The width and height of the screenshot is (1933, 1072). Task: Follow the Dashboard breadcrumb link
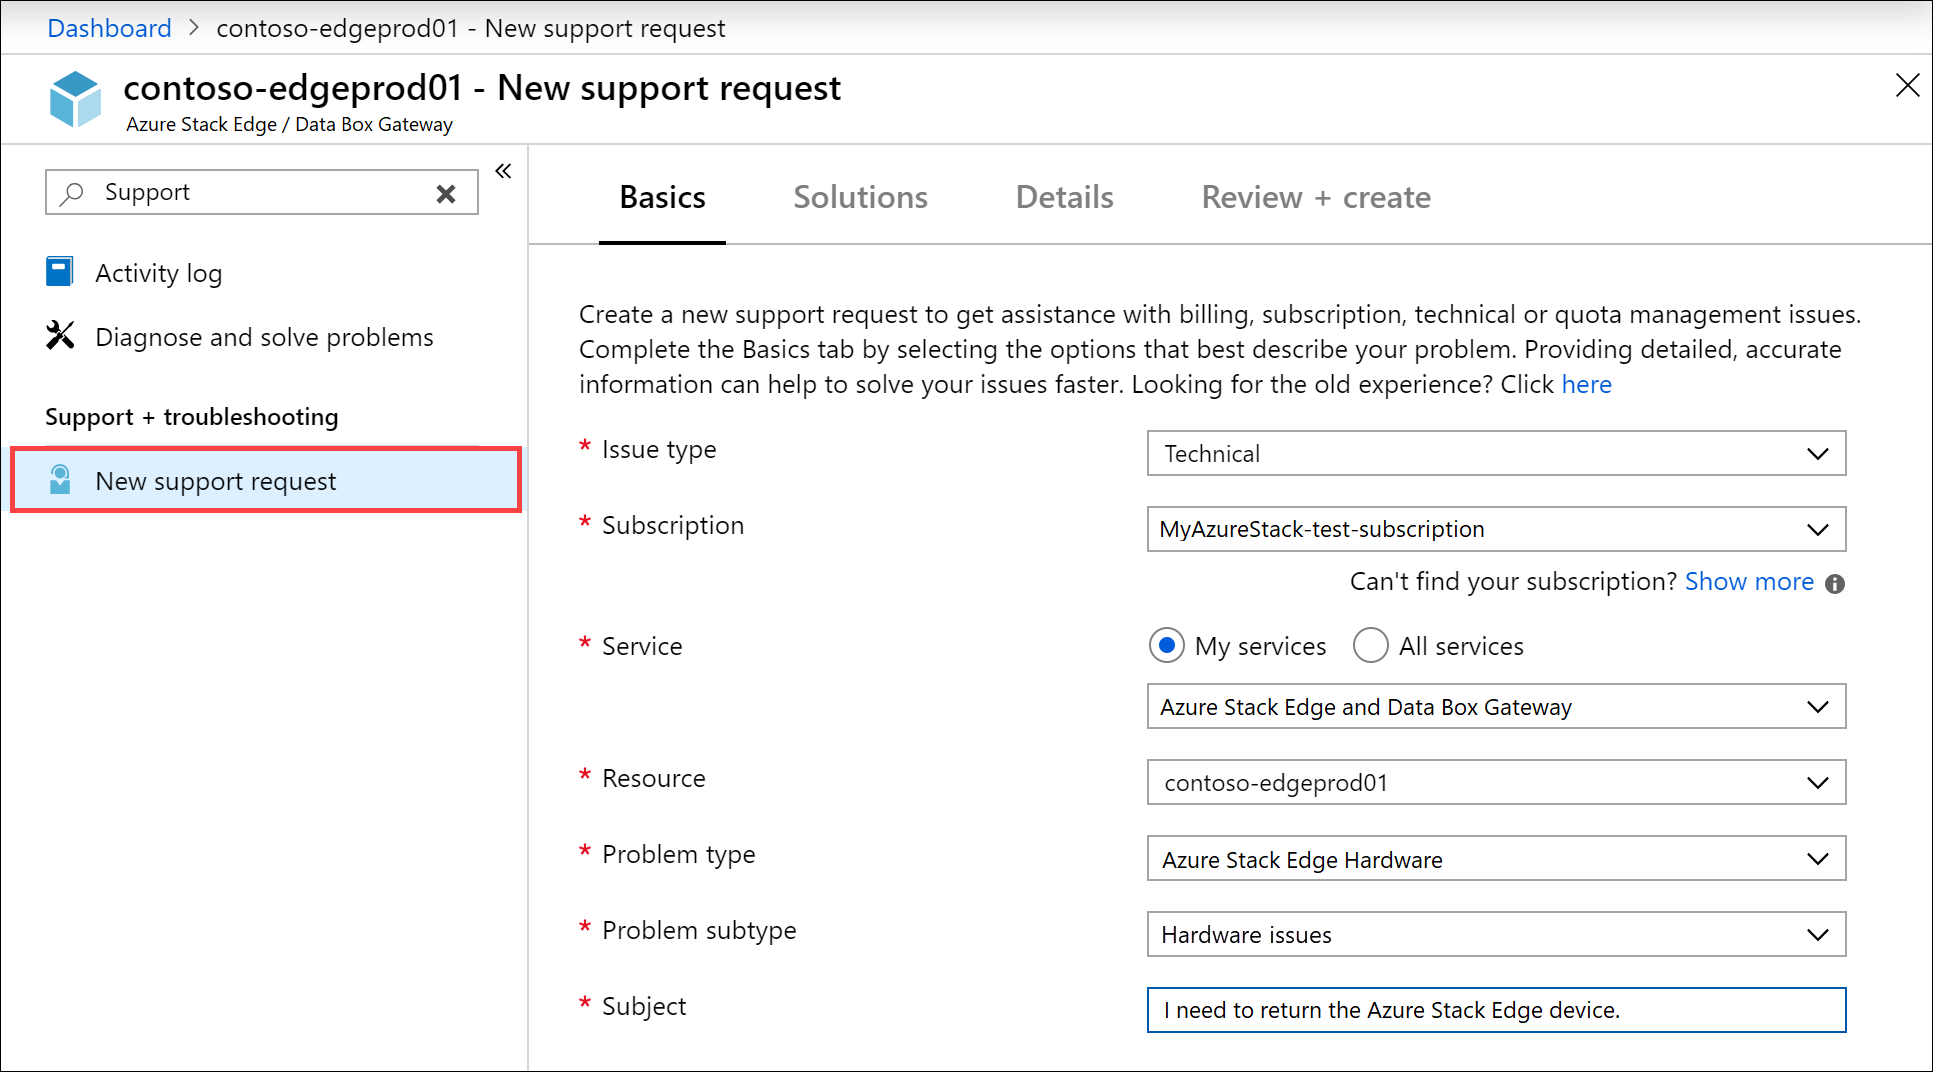pos(109,28)
